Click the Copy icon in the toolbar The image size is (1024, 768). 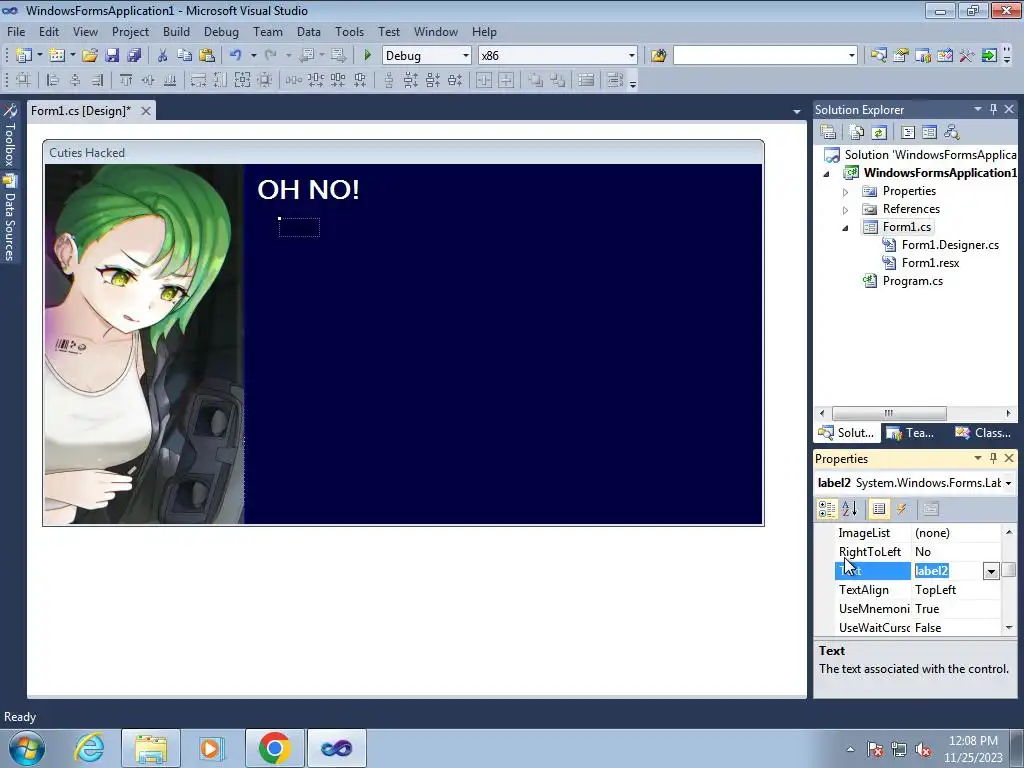point(184,56)
